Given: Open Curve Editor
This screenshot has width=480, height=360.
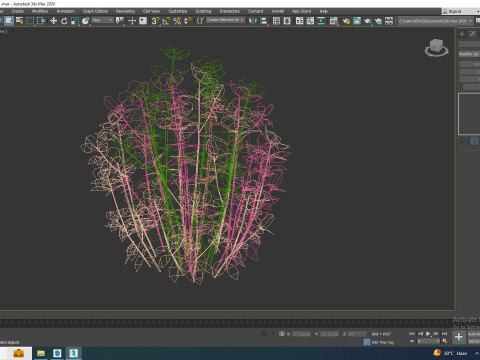Looking at the screenshot, I should point(310,21).
